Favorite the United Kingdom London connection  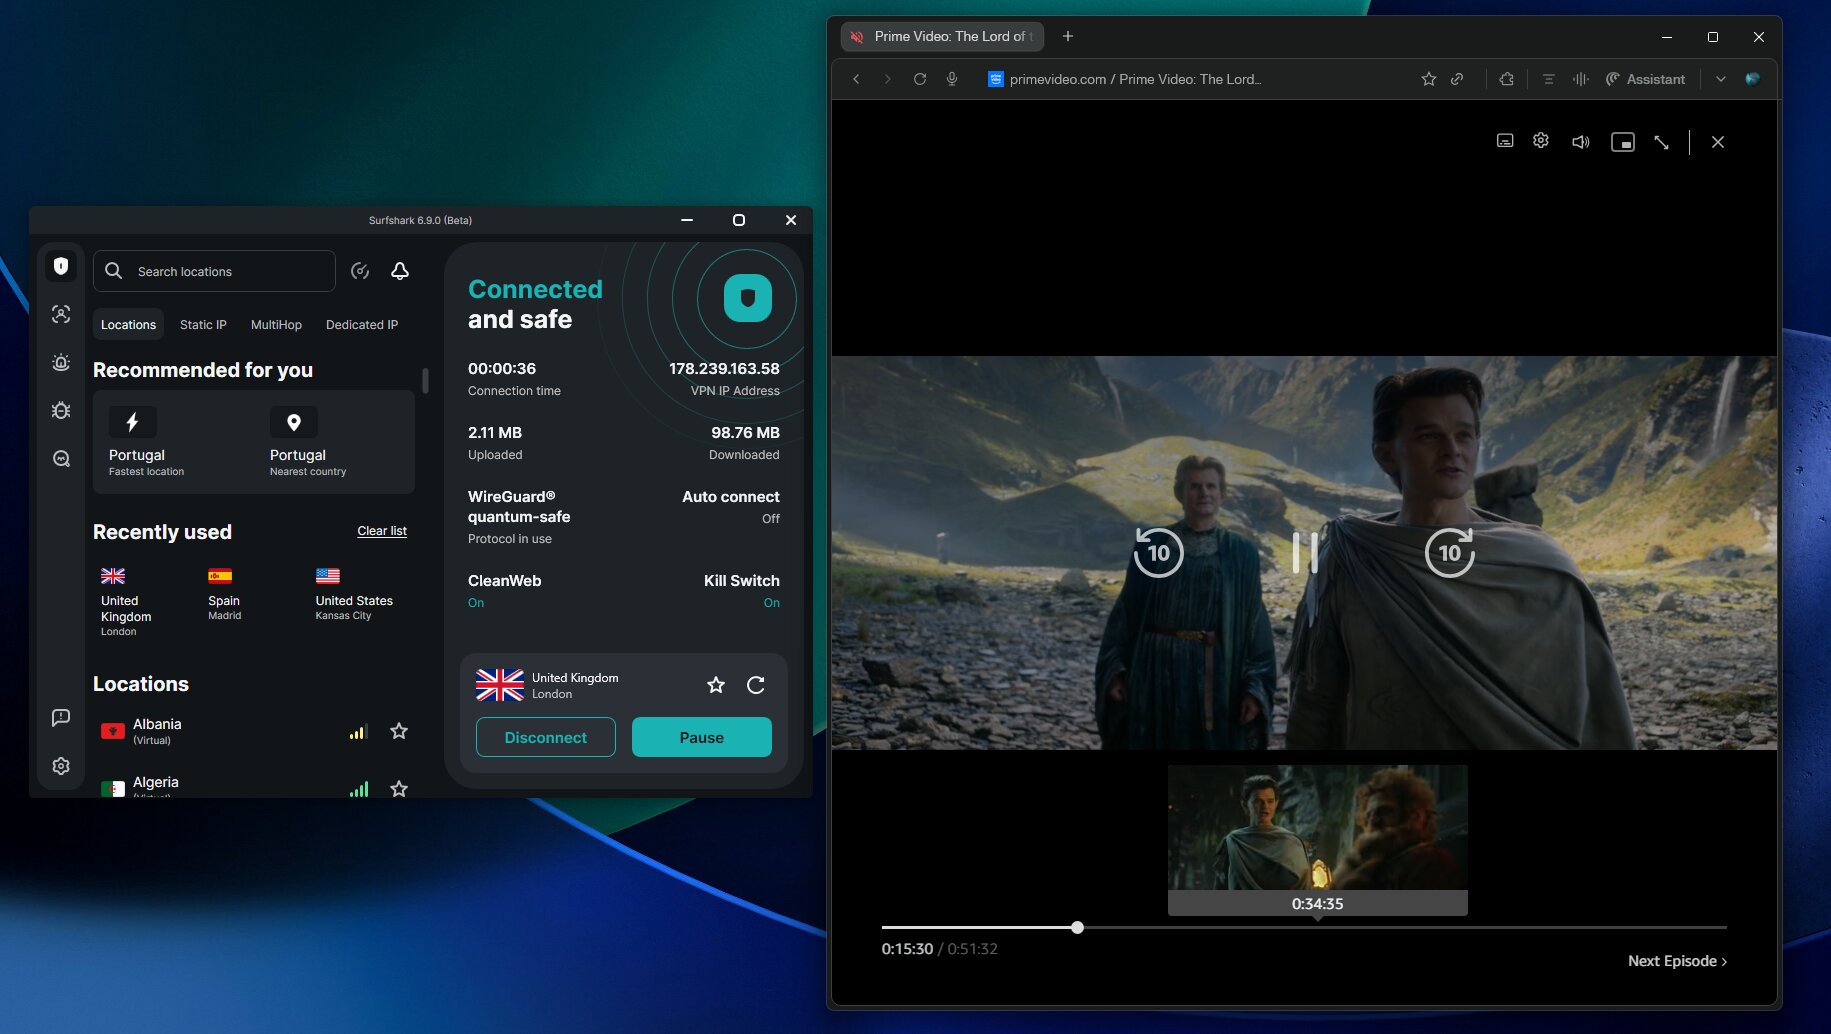tap(716, 685)
